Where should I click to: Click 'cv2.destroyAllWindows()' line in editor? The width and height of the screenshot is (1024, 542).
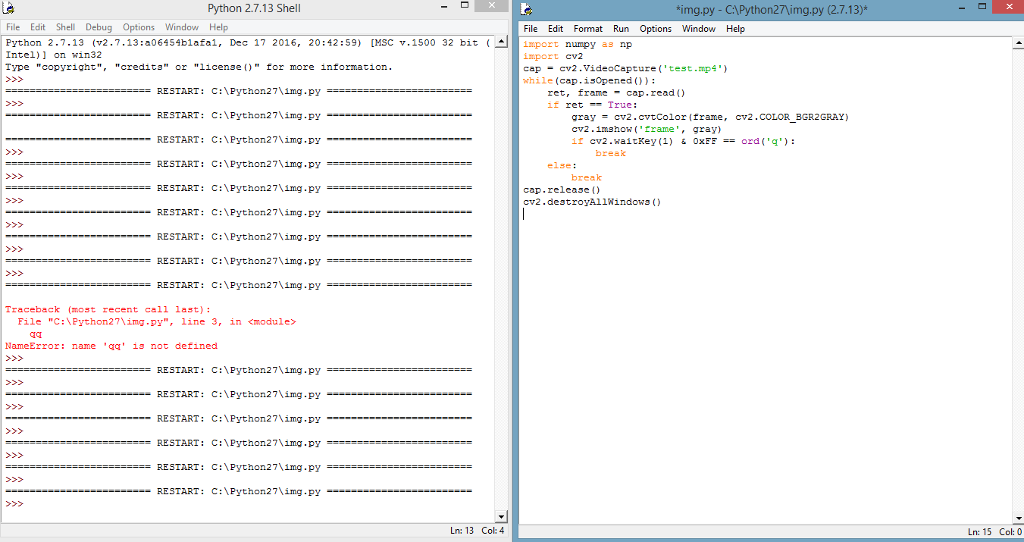[x=592, y=202]
